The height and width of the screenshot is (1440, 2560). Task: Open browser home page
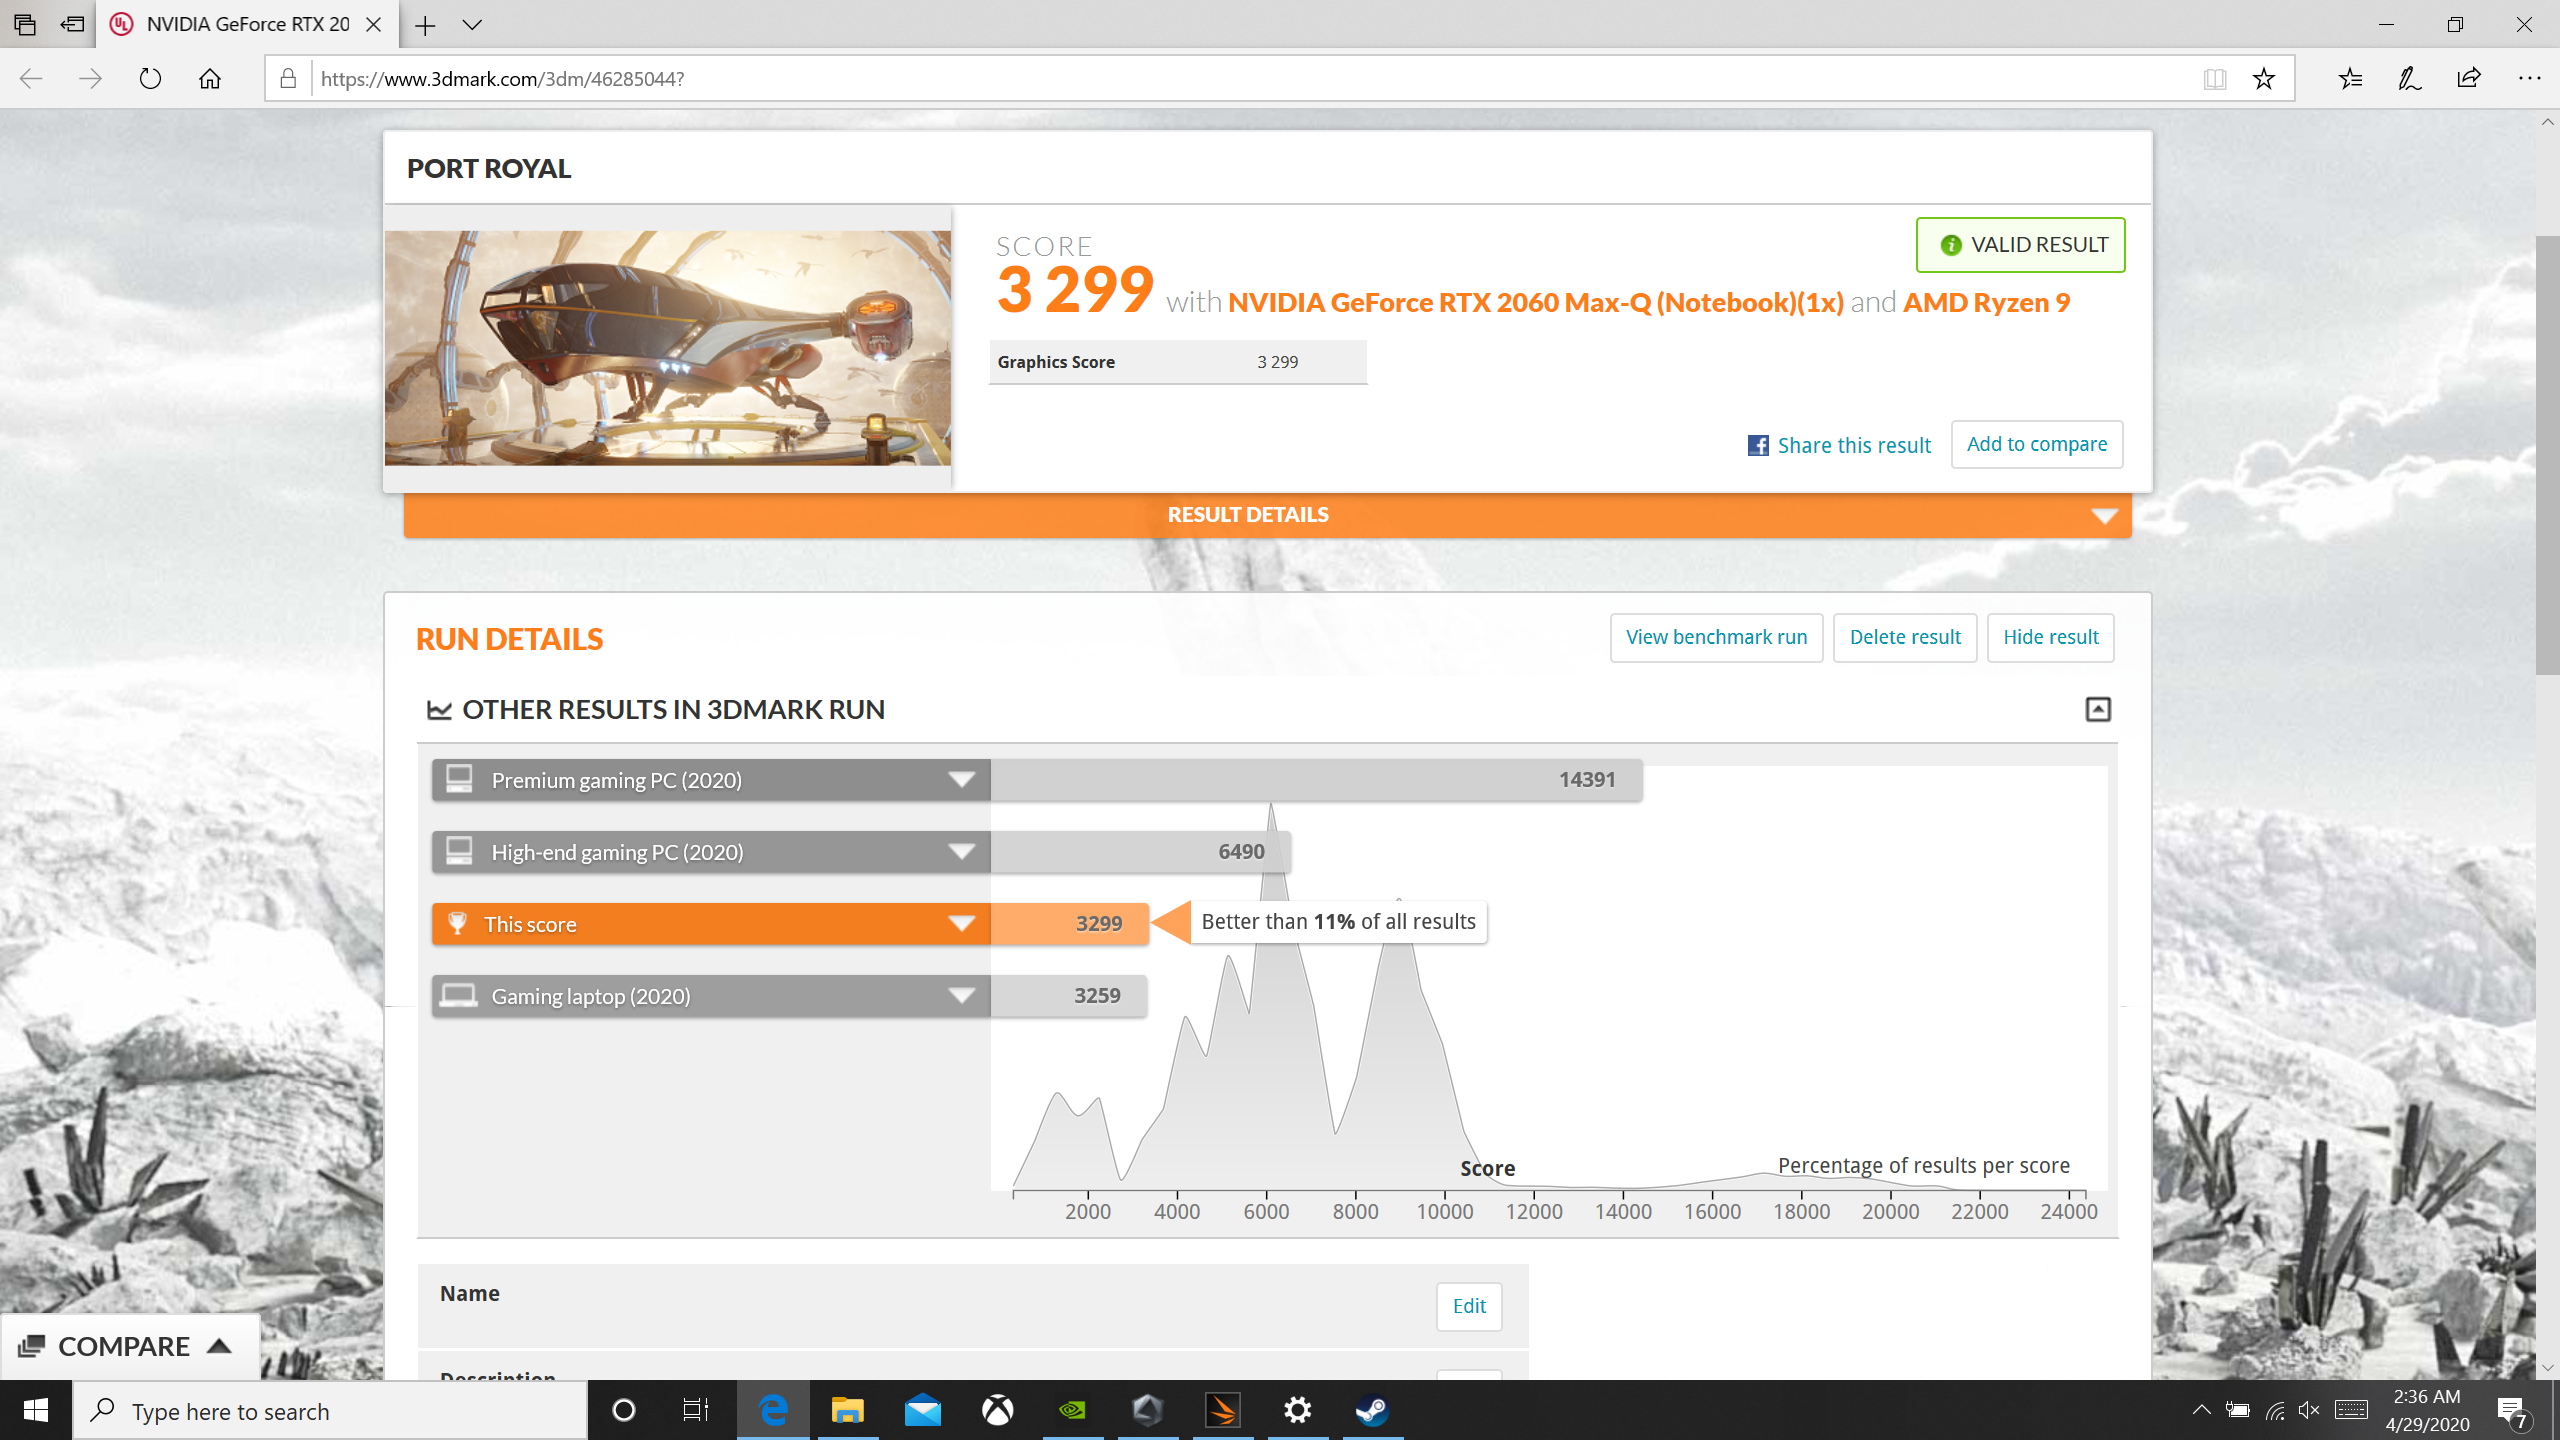[210, 78]
